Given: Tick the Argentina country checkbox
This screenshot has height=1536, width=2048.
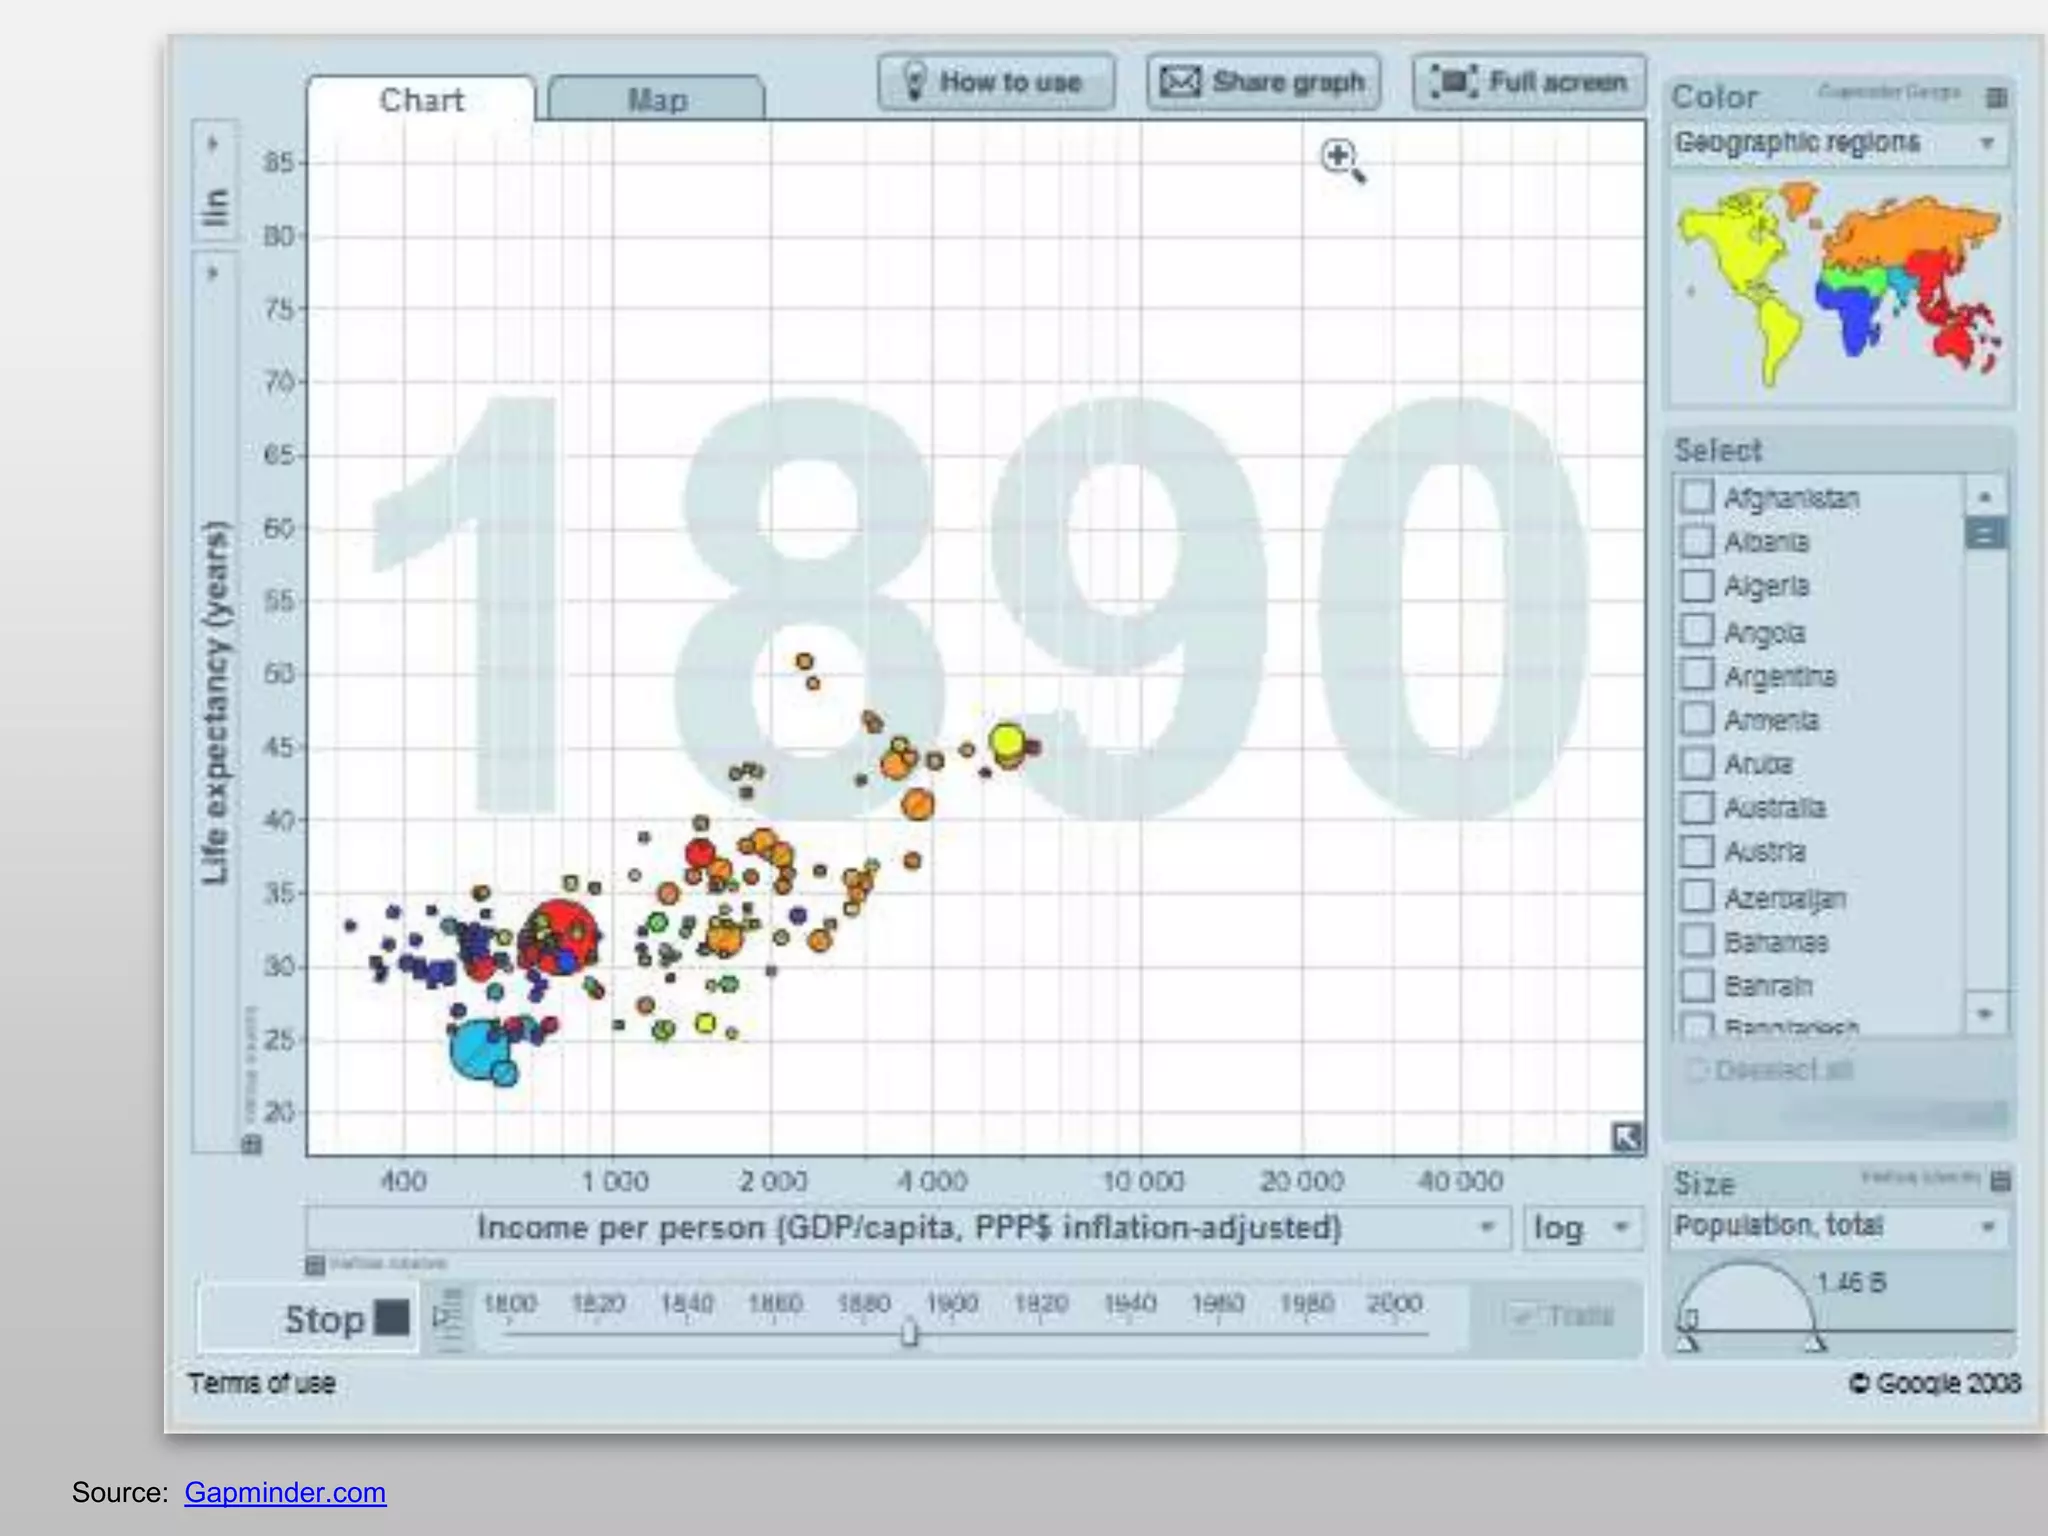Looking at the screenshot, I should pos(1697,675).
